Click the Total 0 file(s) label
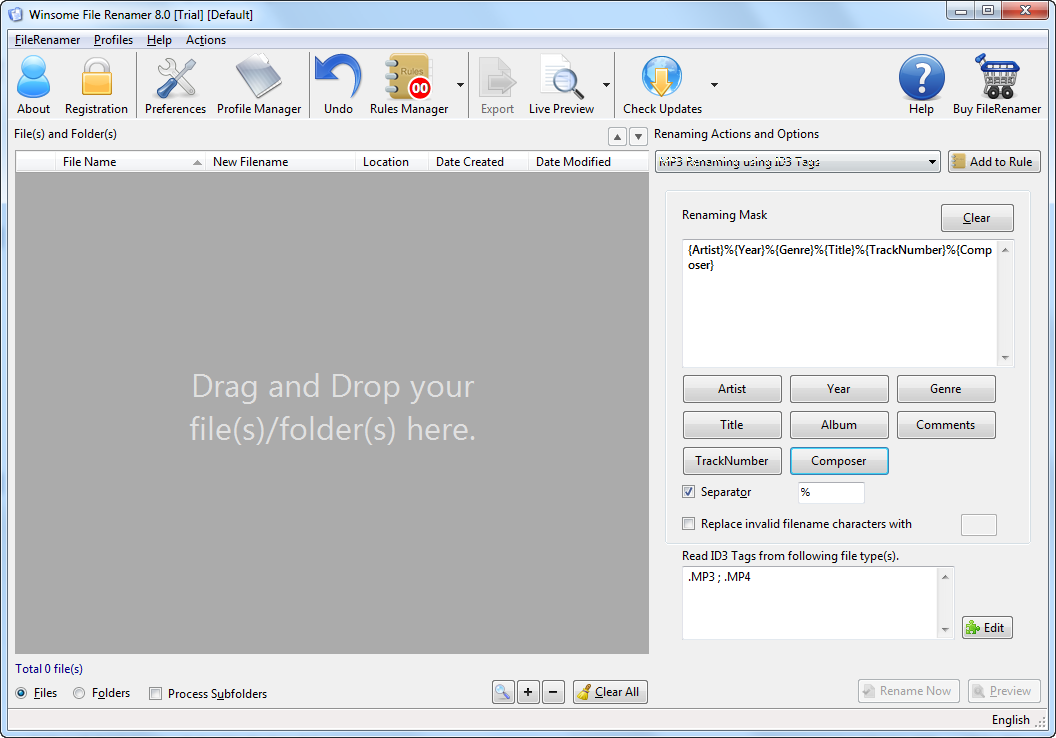 [49, 669]
